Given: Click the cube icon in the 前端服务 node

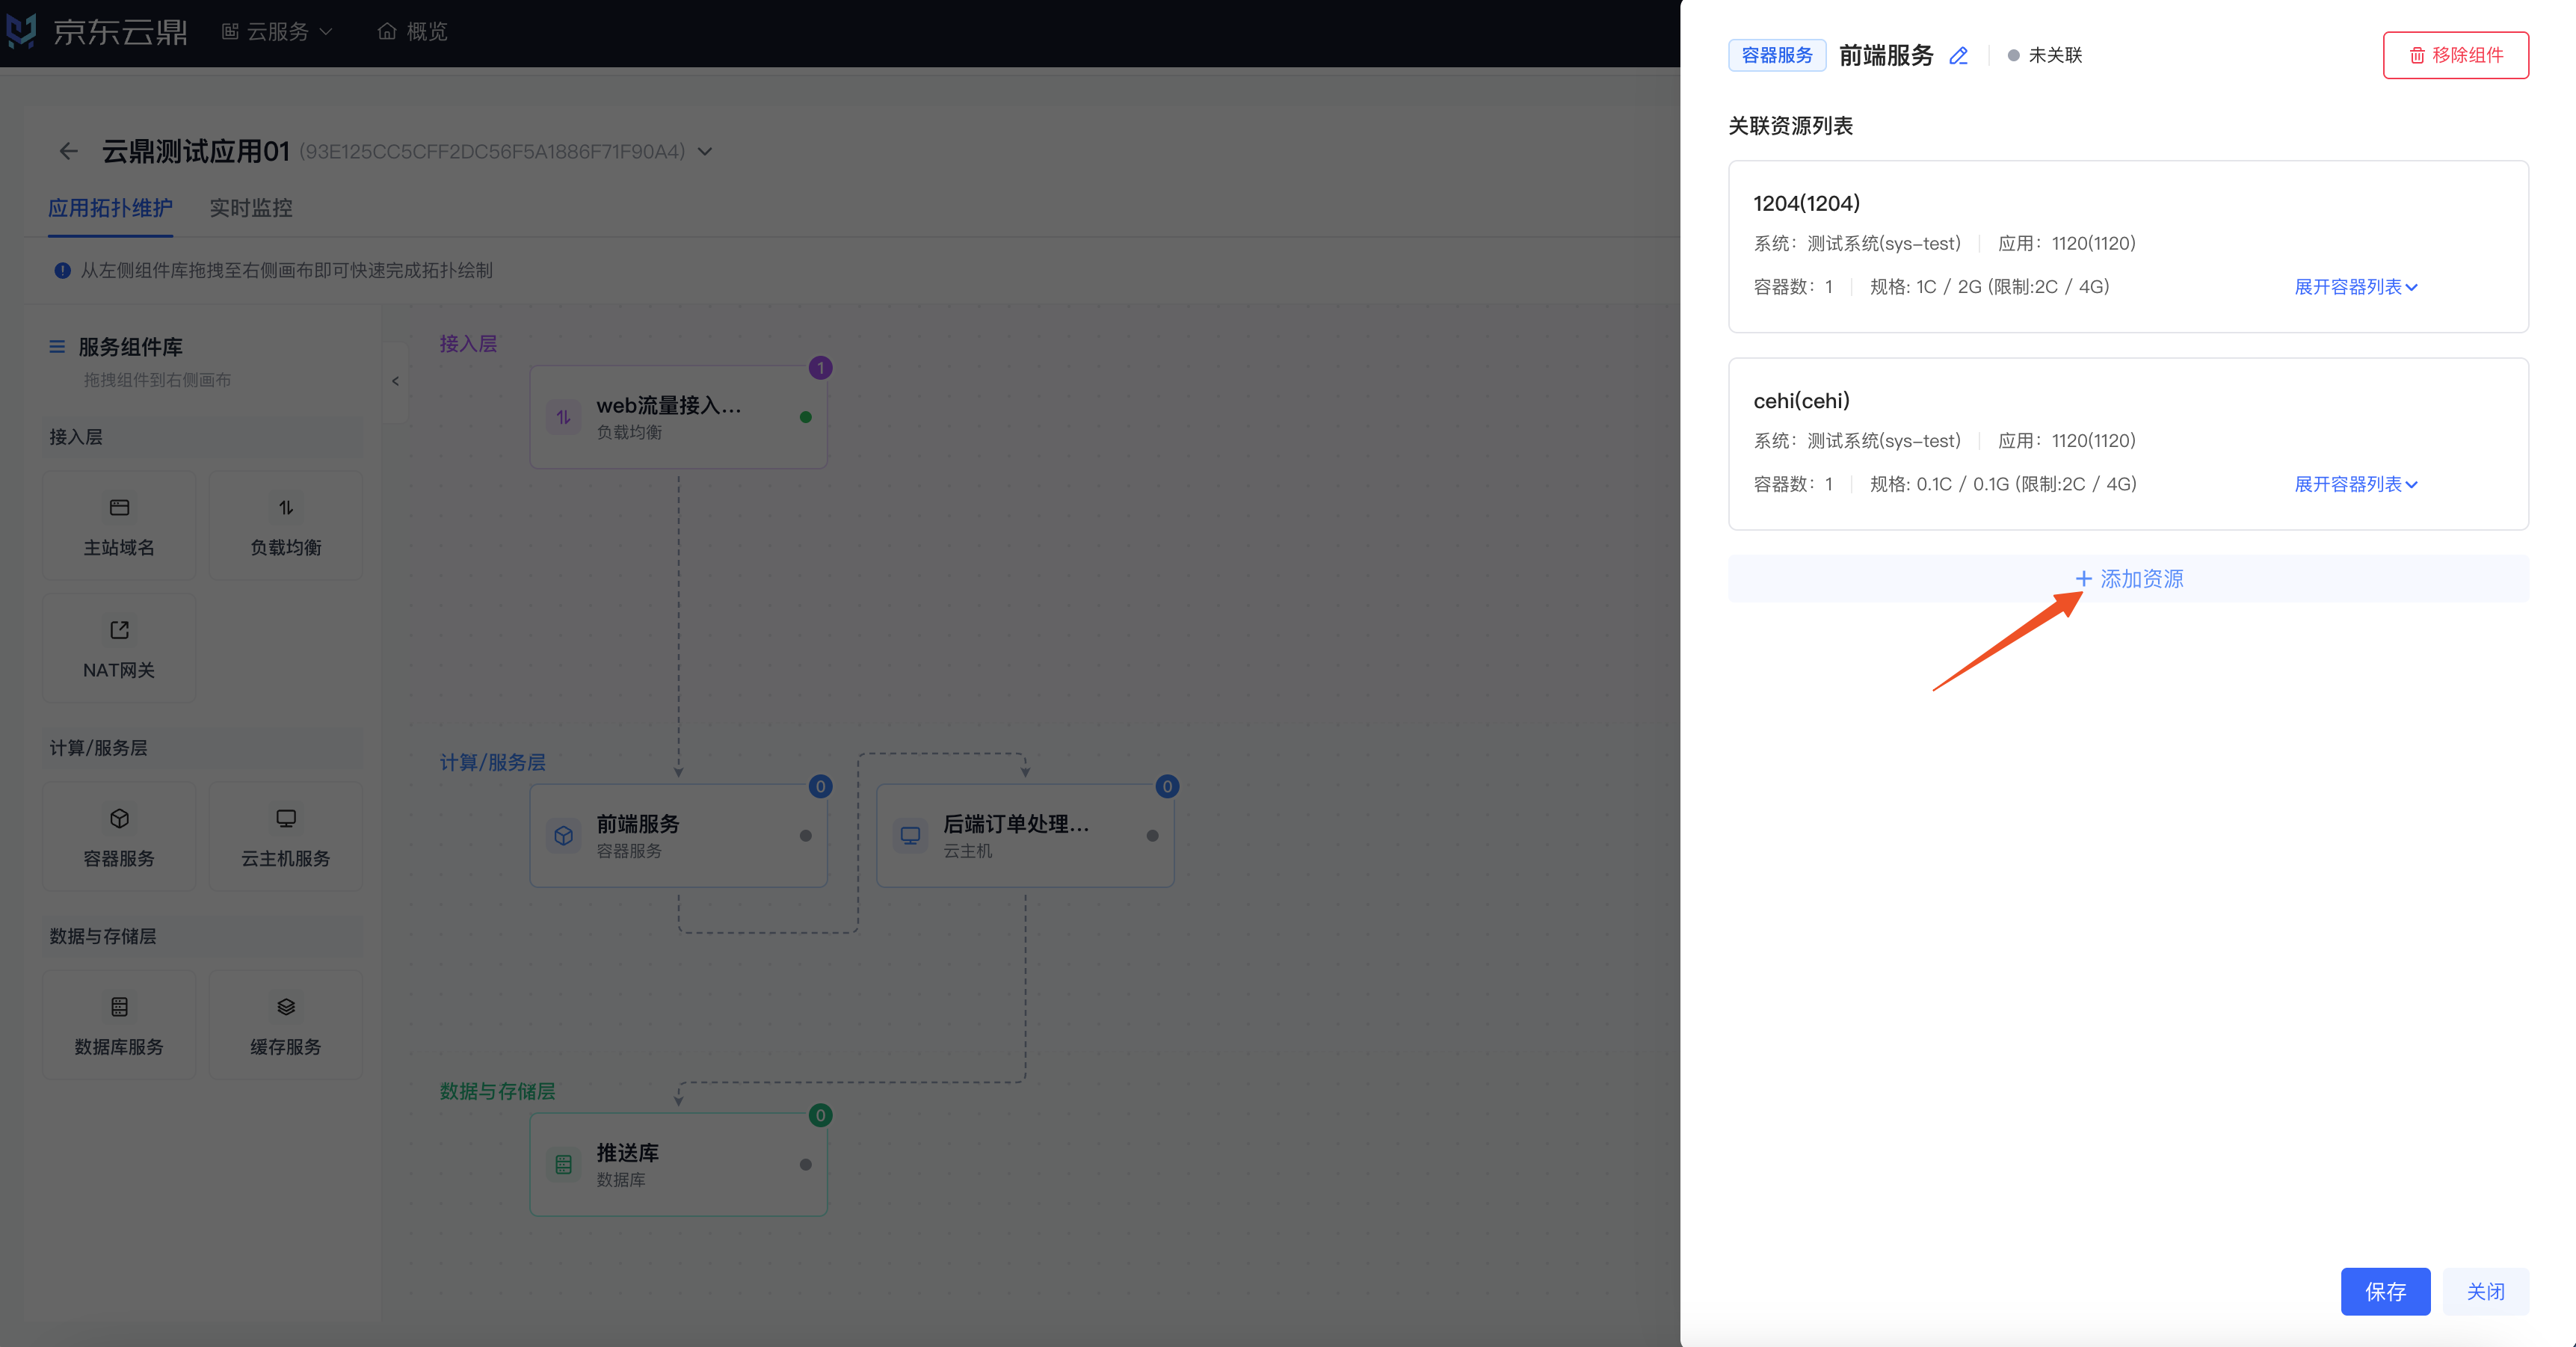Looking at the screenshot, I should (x=563, y=836).
